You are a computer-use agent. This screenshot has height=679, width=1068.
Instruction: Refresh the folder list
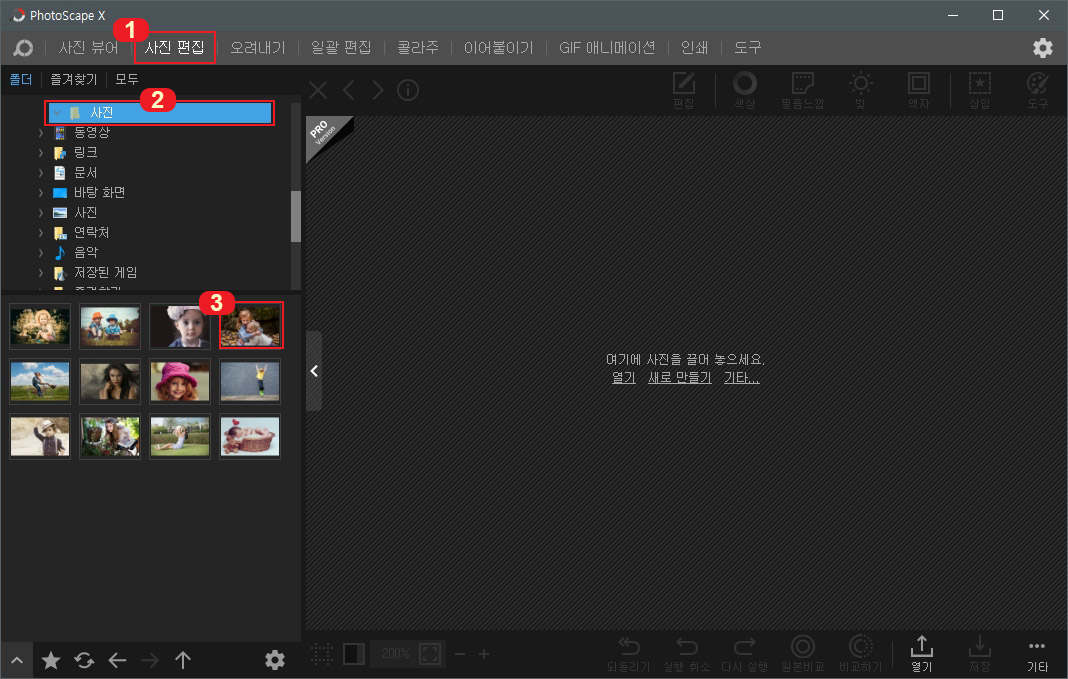(x=84, y=660)
